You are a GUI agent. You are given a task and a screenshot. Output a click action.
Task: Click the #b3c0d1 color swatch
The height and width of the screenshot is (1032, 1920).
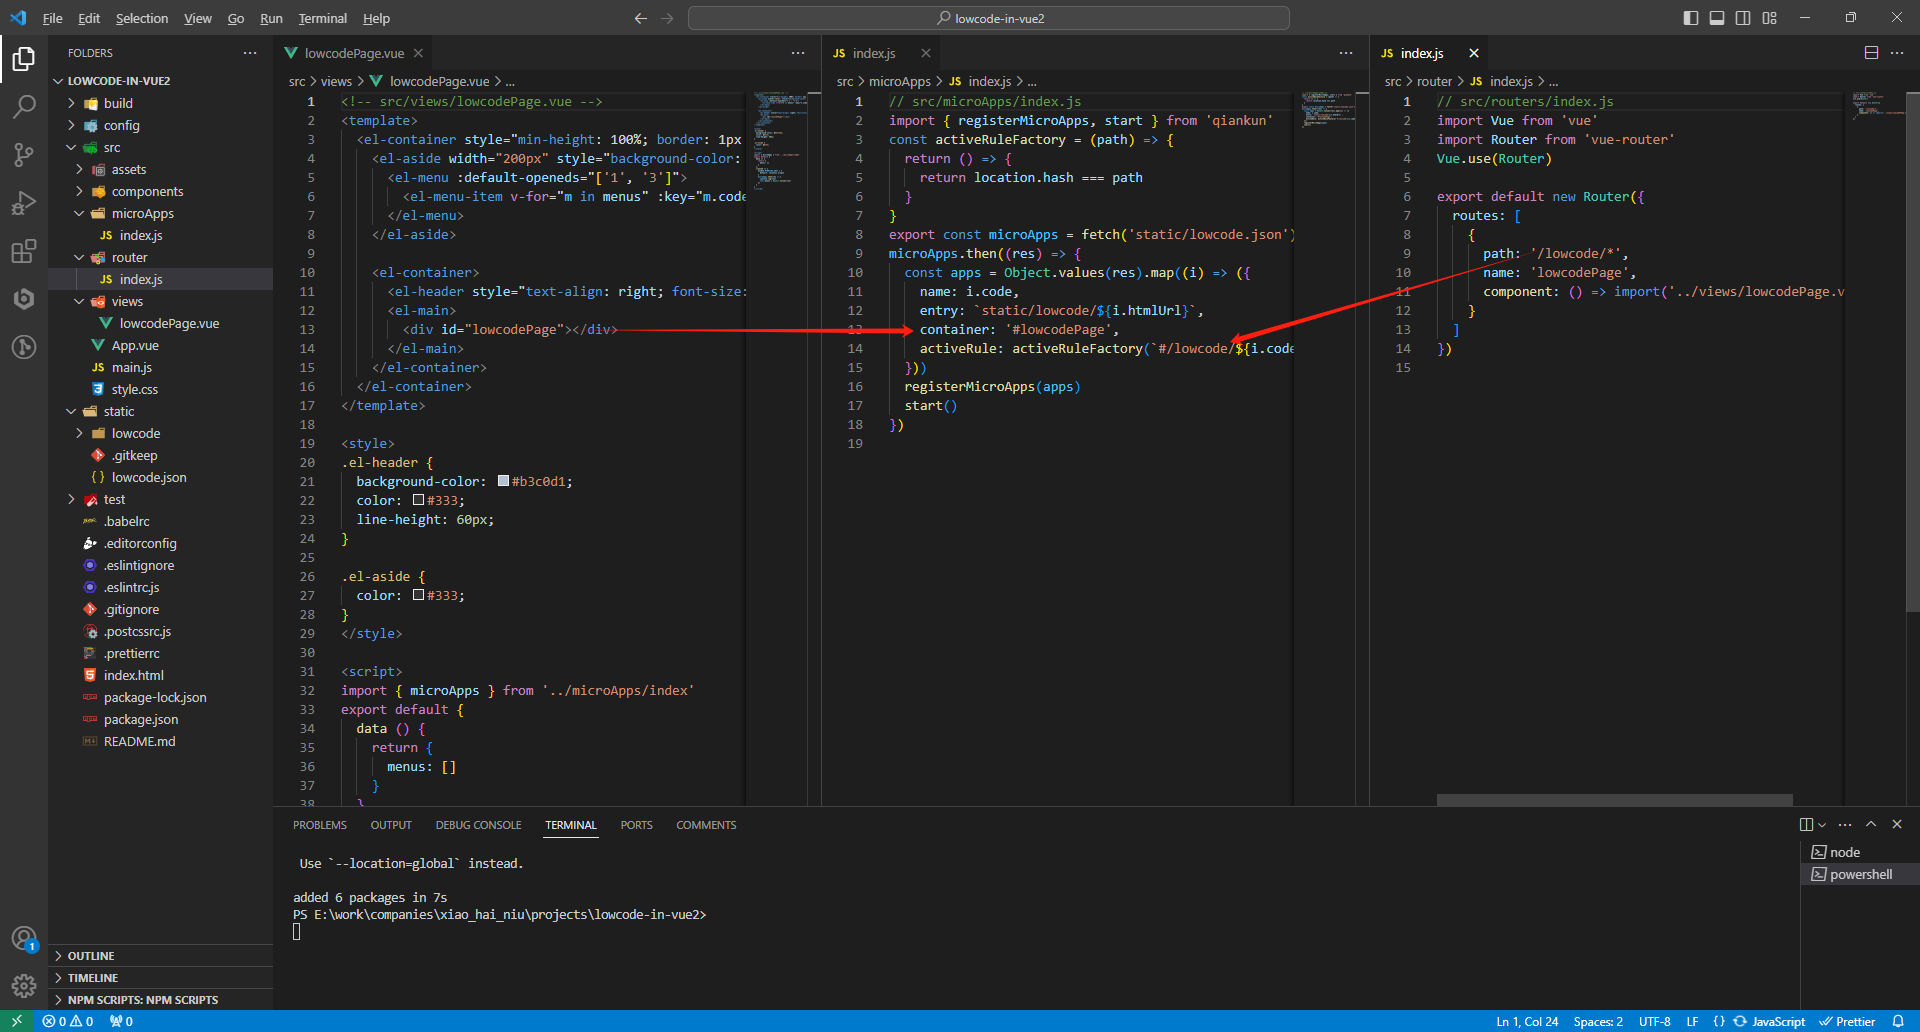tap(503, 481)
